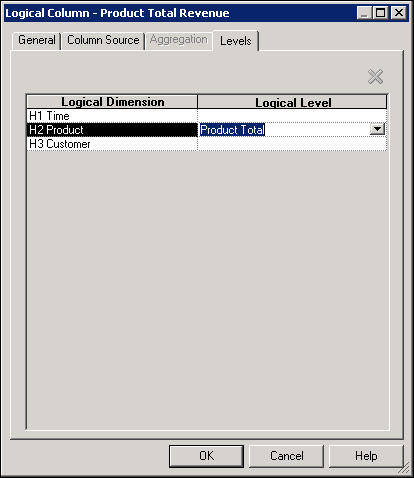
Task: Open the Column Source tab
Action: (x=103, y=40)
